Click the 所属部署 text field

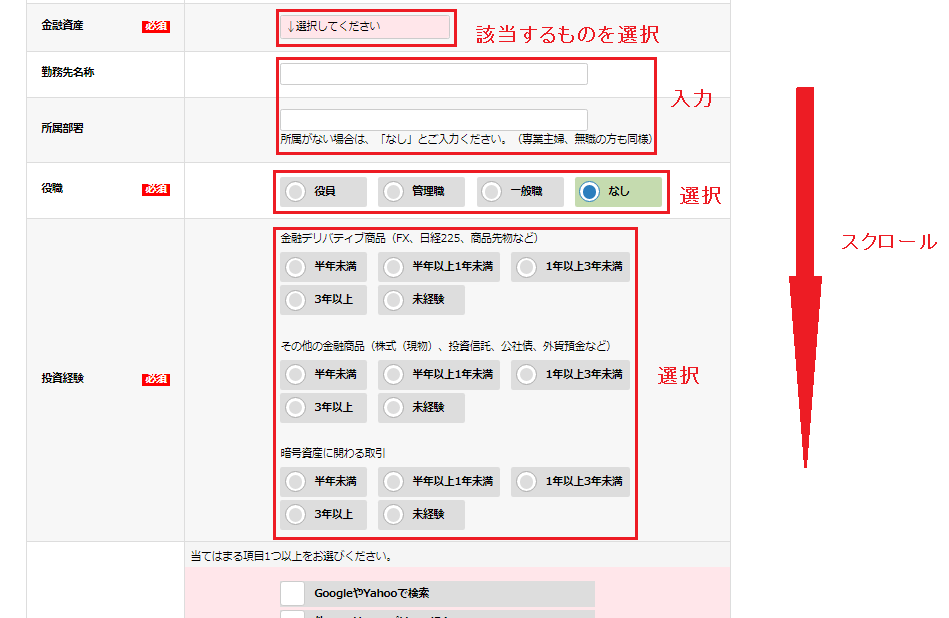point(433,120)
